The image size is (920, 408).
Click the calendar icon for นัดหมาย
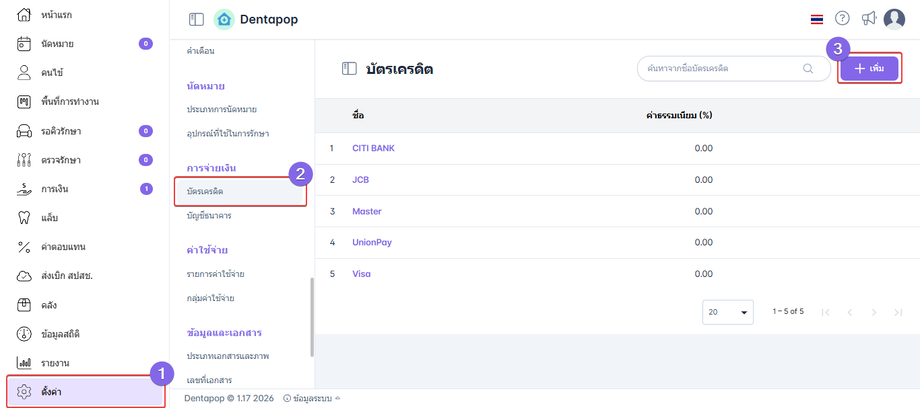tap(25, 44)
